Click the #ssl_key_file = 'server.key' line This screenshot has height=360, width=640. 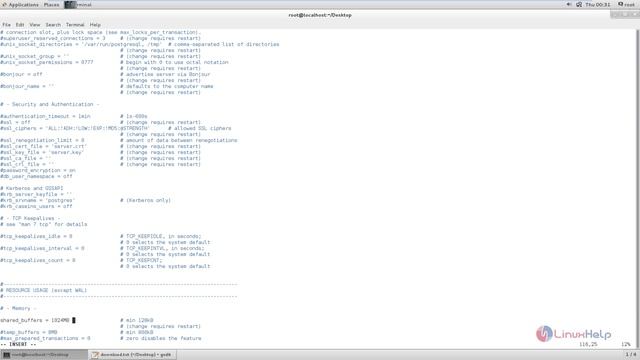tap(42, 152)
